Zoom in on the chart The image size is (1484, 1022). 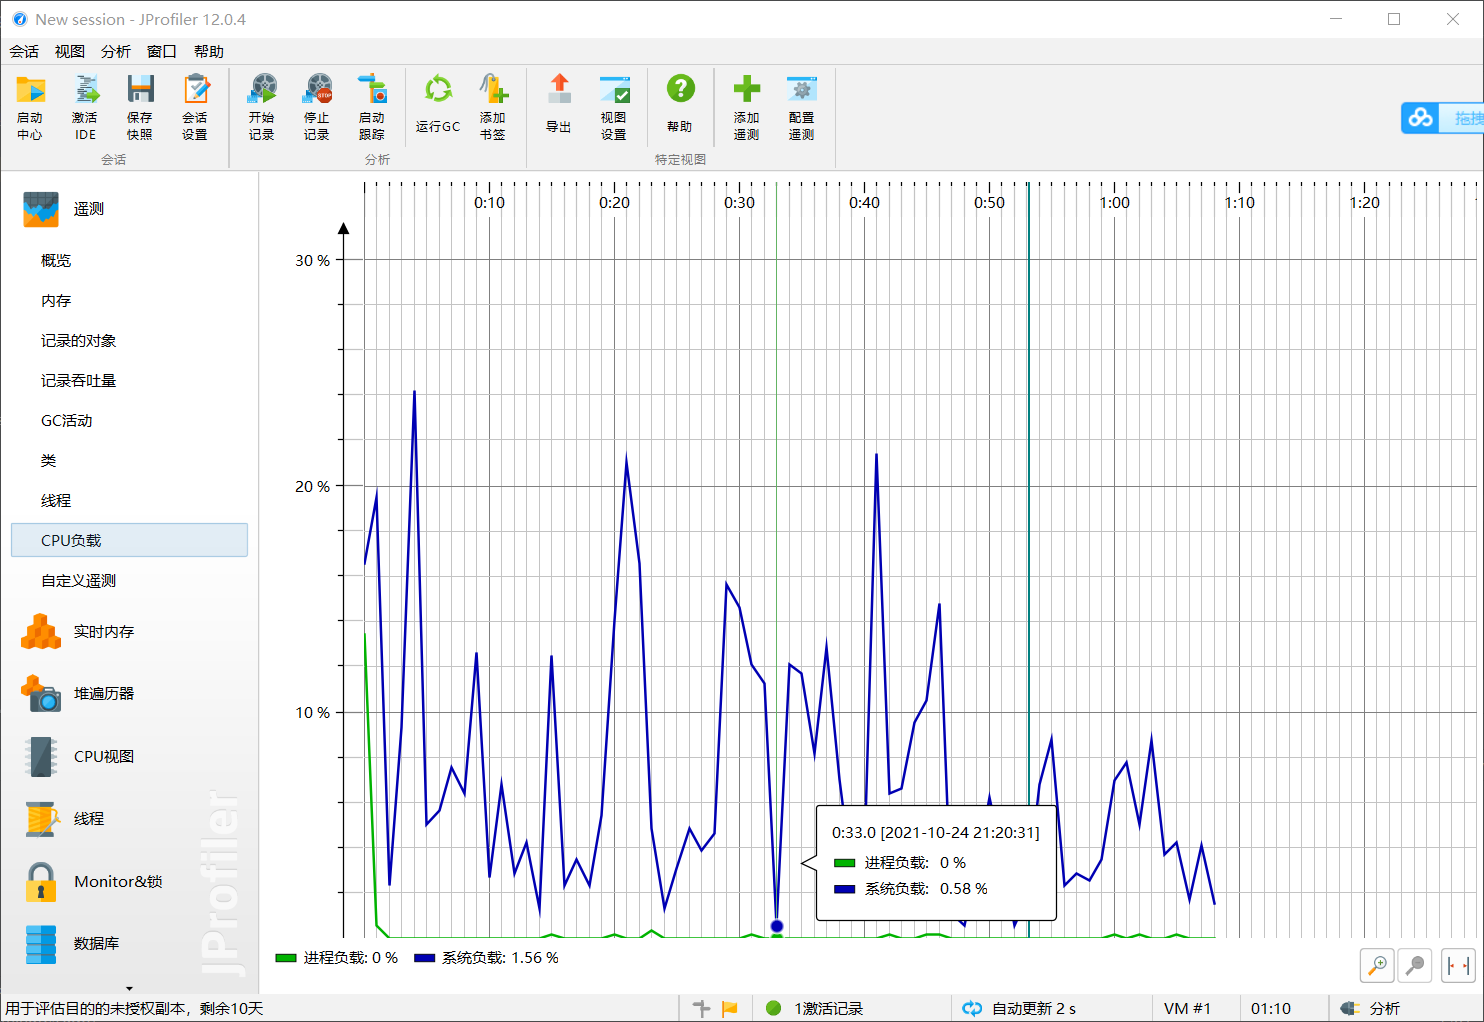pos(1378,965)
